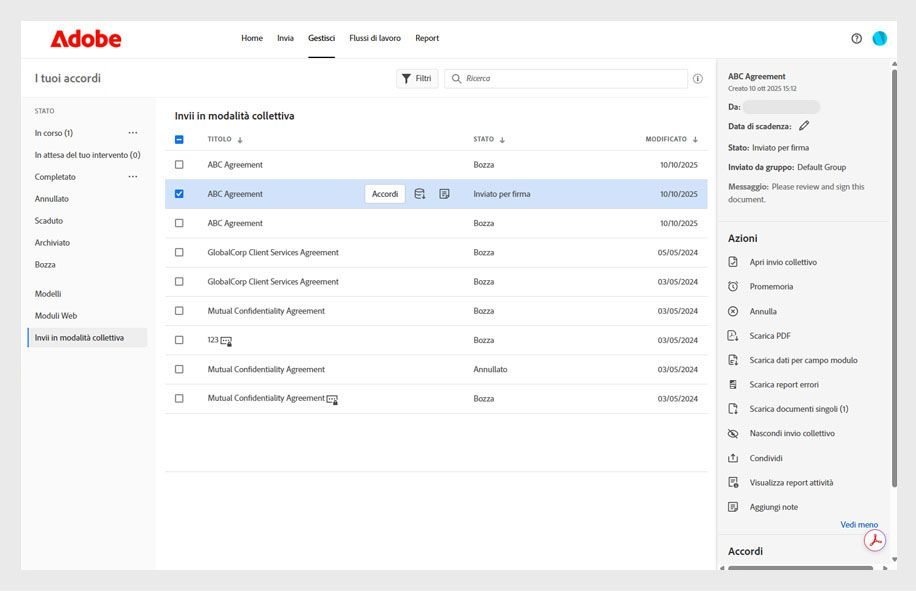The width and height of the screenshot is (916, 591).
Task: Select all agreements with the header checkbox
Action: (179, 140)
